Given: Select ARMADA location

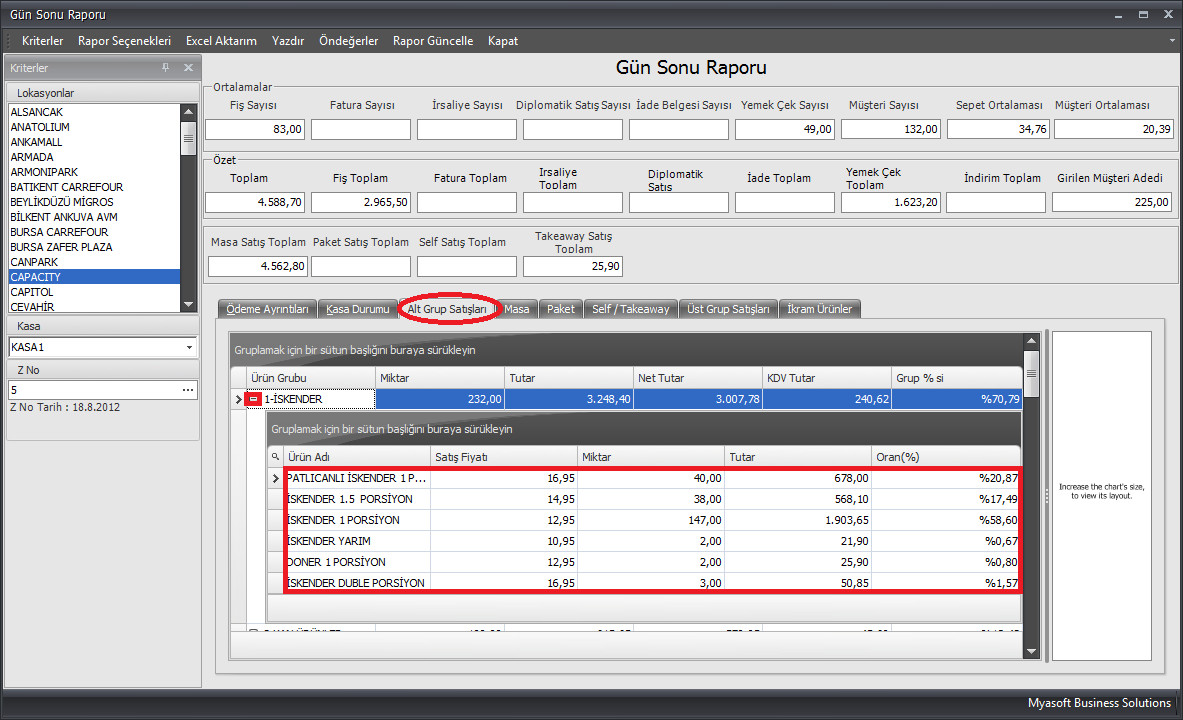Looking at the screenshot, I should [x=94, y=157].
